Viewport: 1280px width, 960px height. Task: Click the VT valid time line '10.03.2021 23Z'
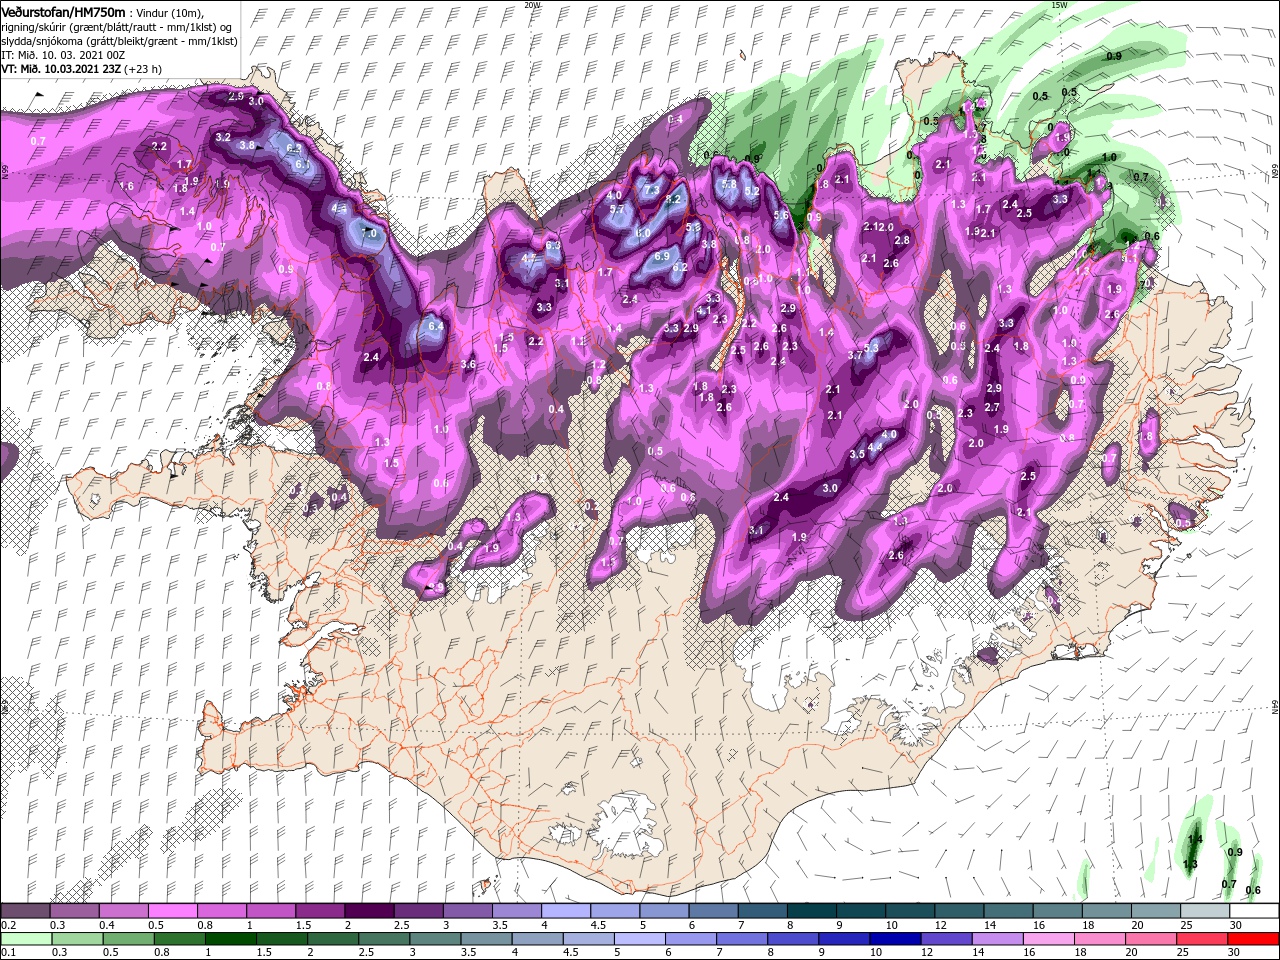[83, 69]
